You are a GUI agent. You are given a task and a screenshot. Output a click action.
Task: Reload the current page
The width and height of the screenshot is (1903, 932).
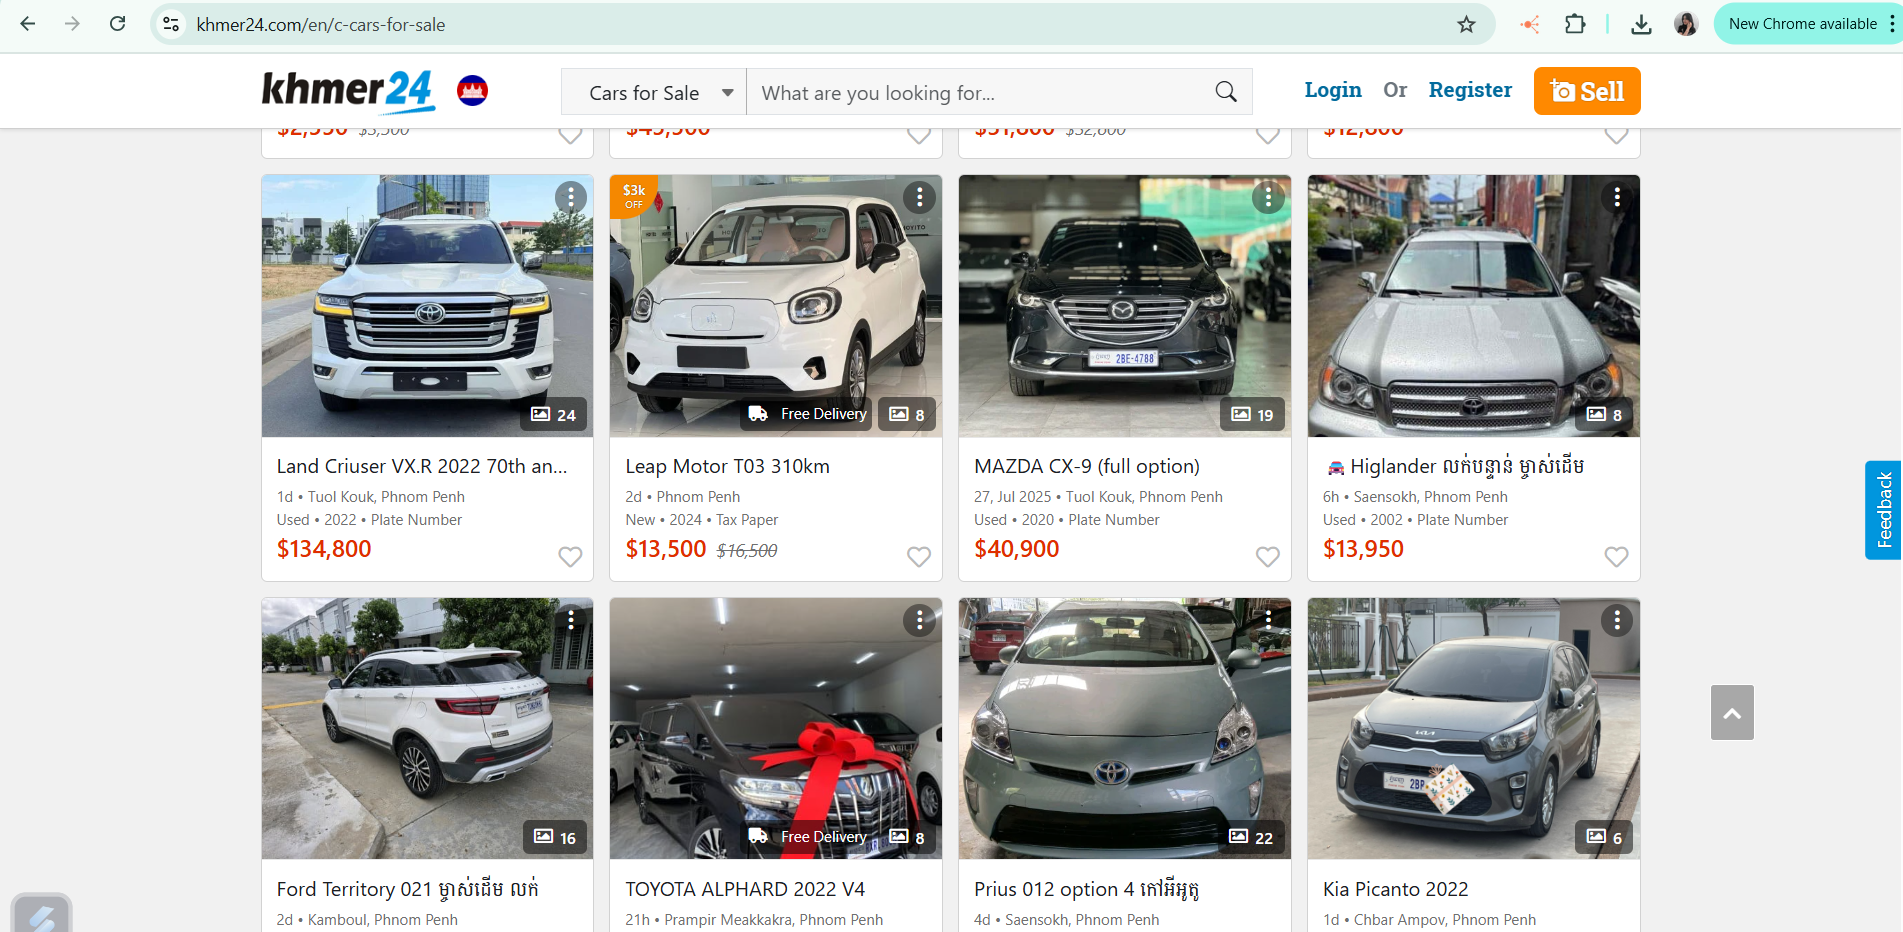click(x=117, y=24)
